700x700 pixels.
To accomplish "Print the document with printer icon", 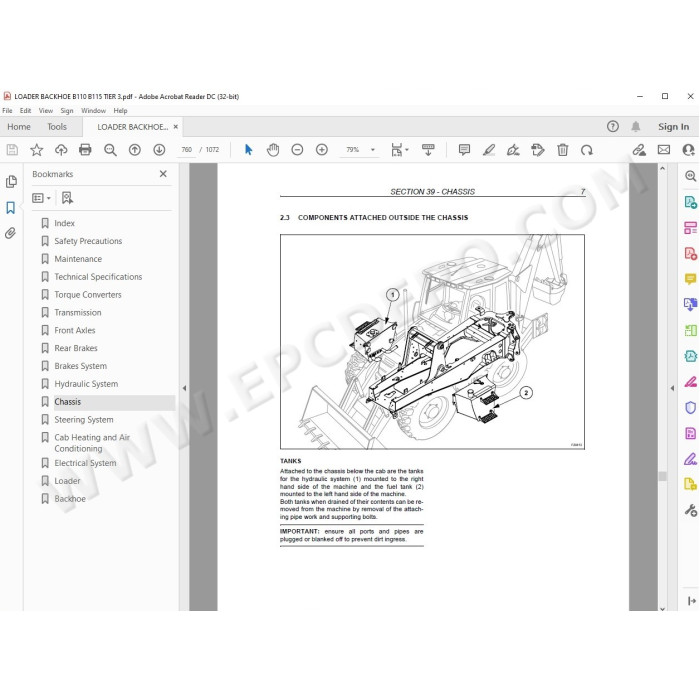I will point(85,150).
